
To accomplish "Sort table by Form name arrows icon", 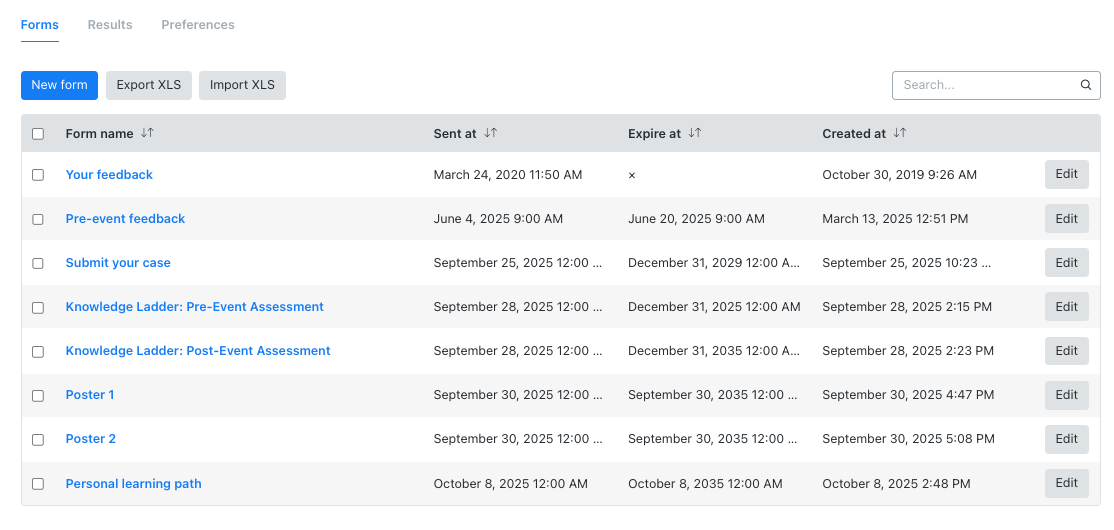I will pyautogui.click(x=147, y=133).
